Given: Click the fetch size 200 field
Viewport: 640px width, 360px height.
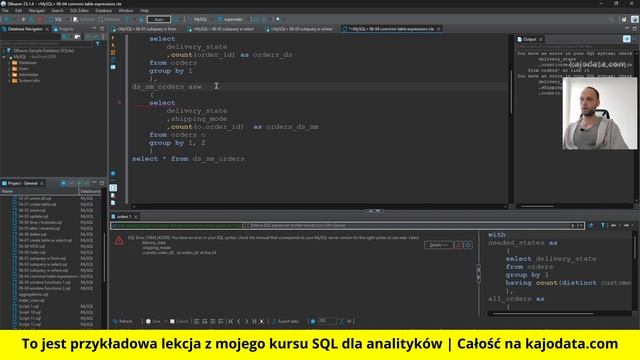Looking at the screenshot, I should (327, 321).
